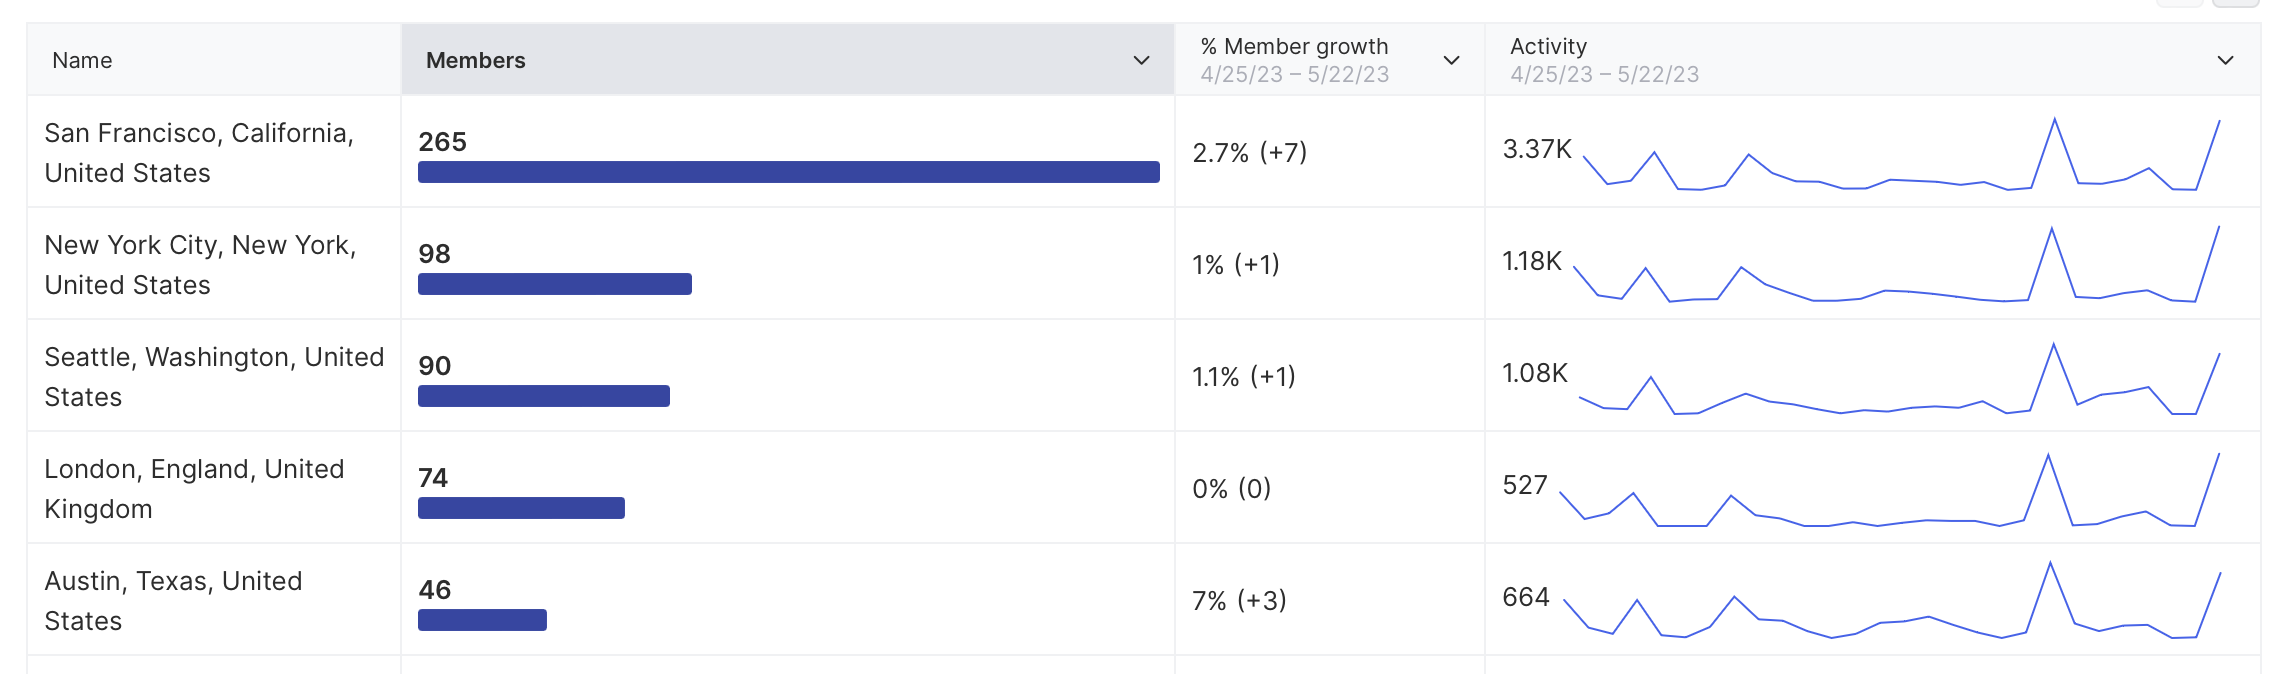The height and width of the screenshot is (674, 2282).
Task: Expand the % Member growth column chevron
Action: tap(1452, 61)
